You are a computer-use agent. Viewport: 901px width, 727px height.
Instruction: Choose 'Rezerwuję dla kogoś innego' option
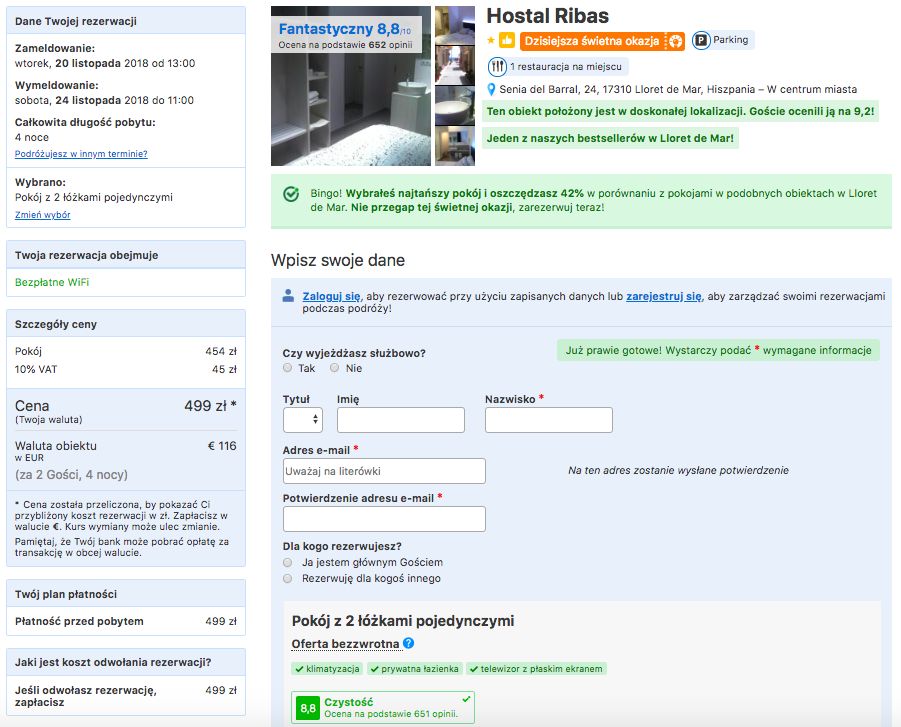click(288, 579)
